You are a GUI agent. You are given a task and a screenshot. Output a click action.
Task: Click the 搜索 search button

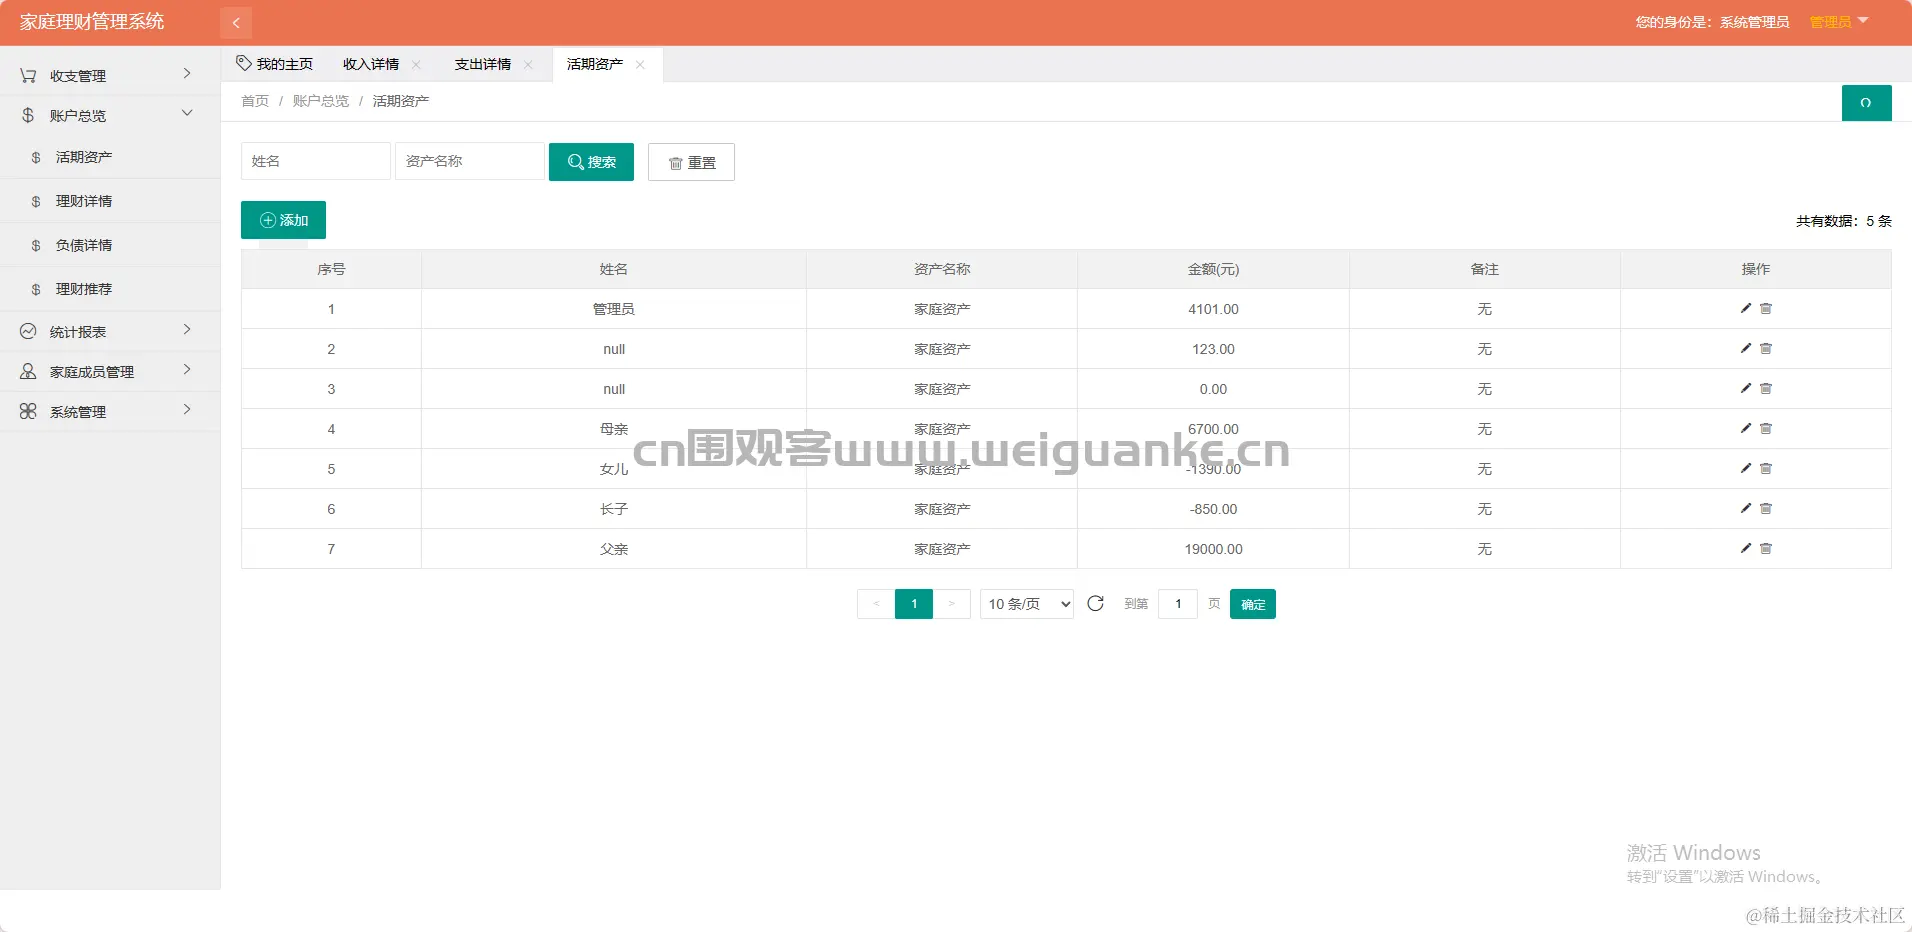point(591,162)
